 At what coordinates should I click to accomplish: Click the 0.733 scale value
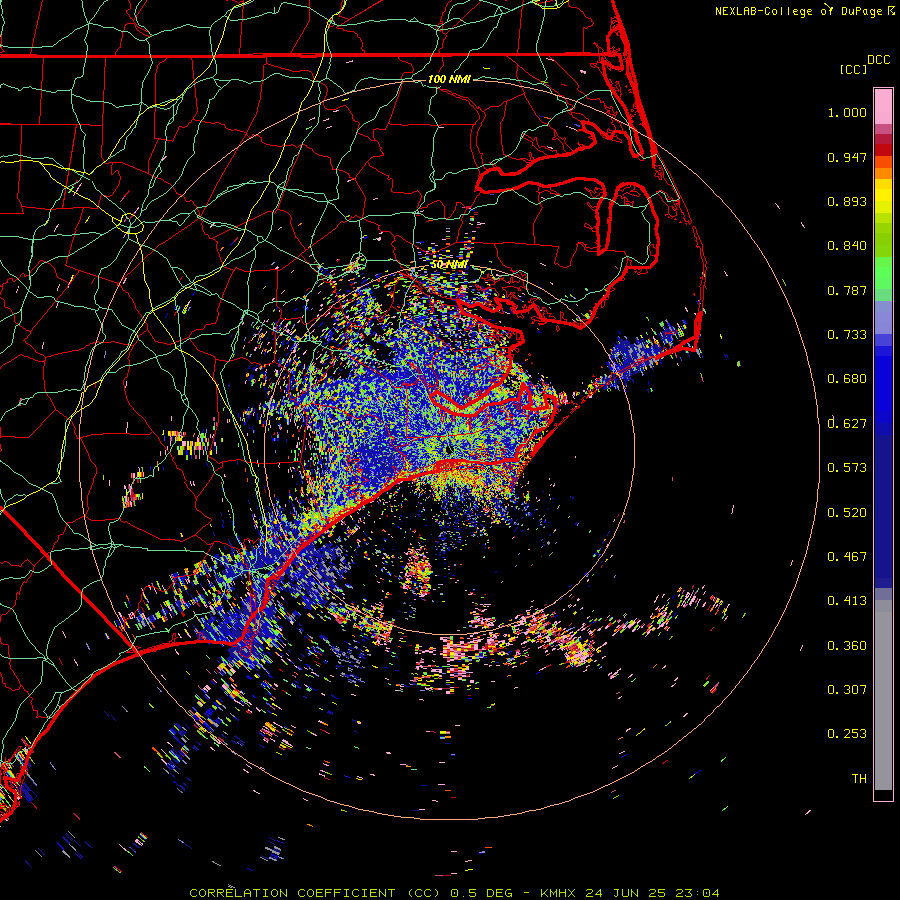pyautogui.click(x=847, y=335)
